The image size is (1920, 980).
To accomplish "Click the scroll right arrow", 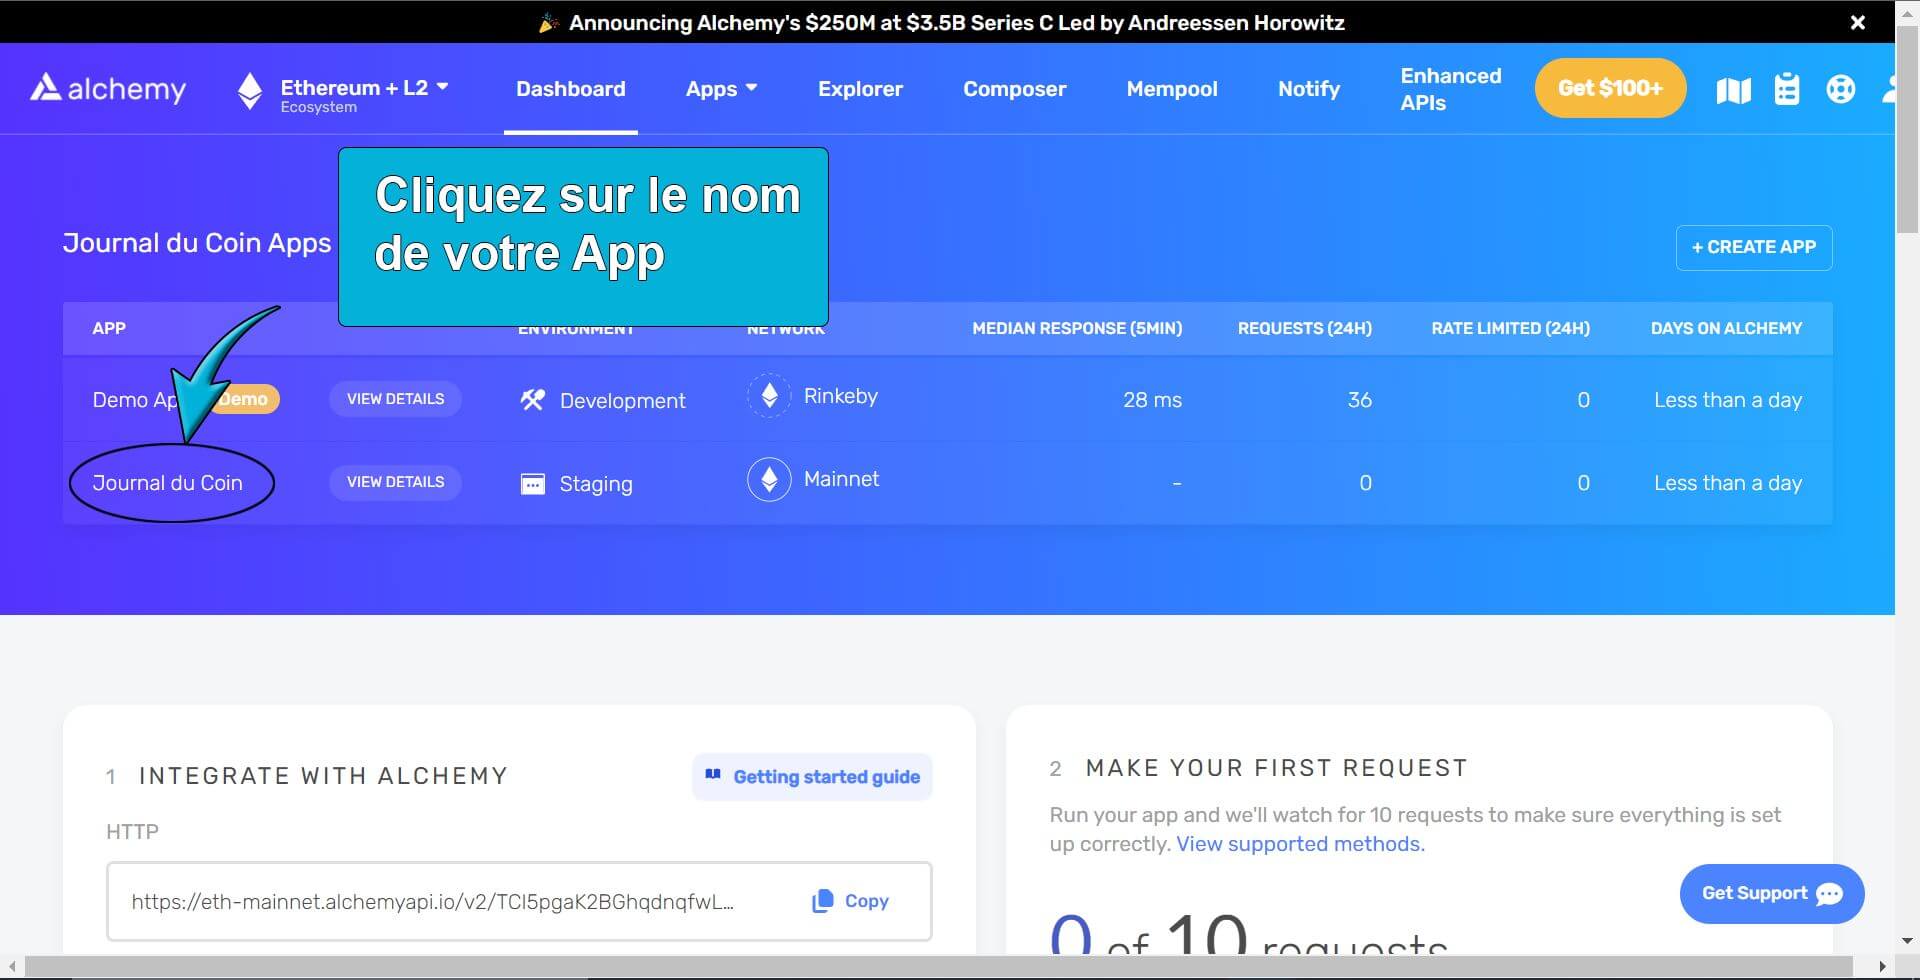I will (1883, 967).
